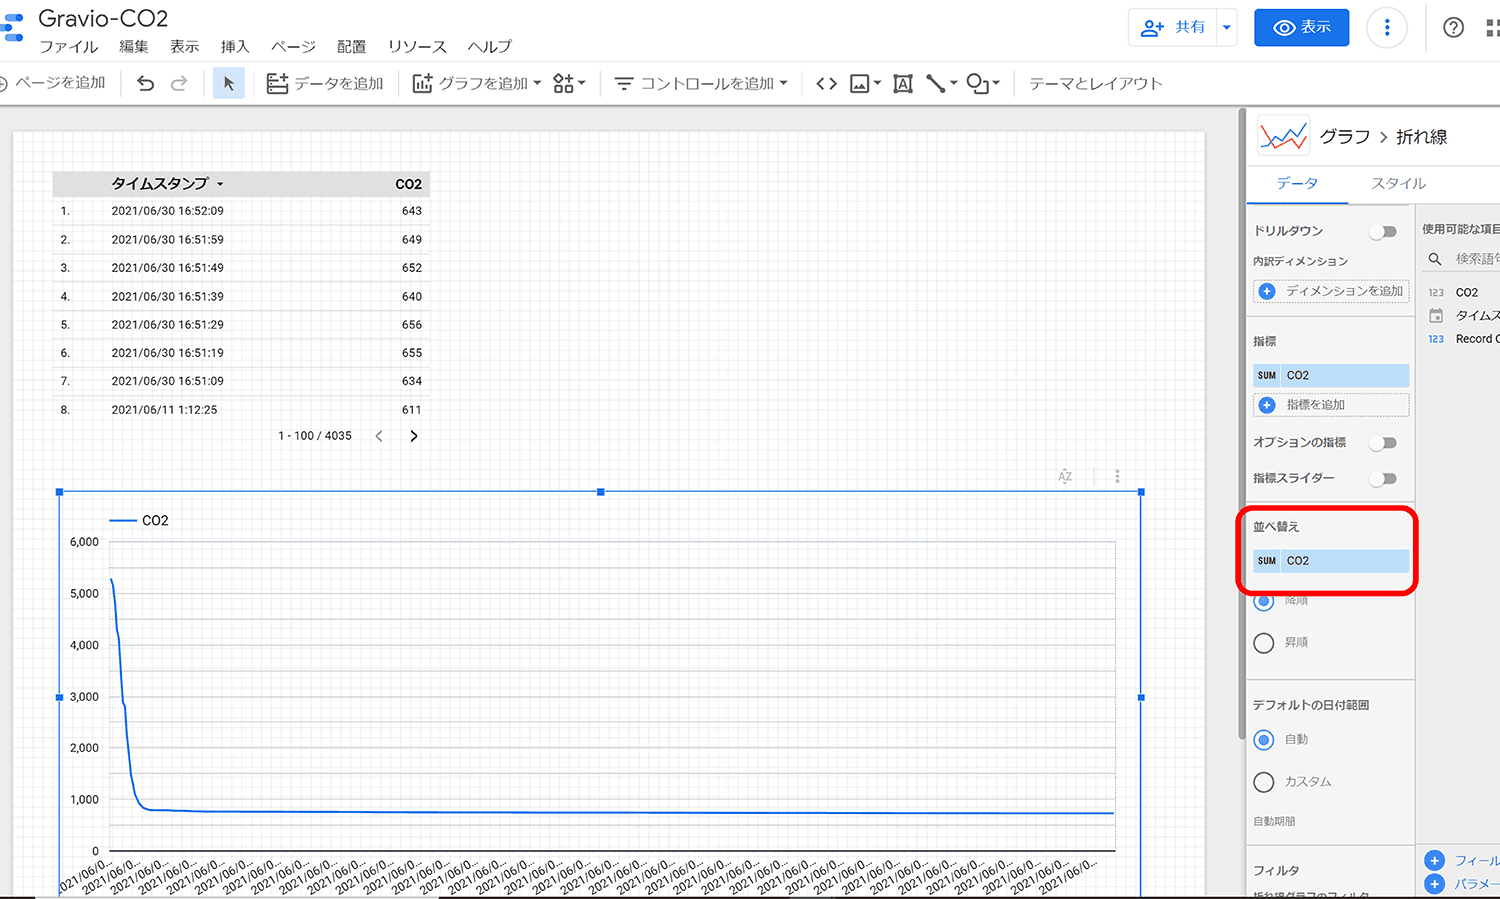The height and width of the screenshot is (899, 1500).
Task: Open the リソース menu
Action: [417, 47]
